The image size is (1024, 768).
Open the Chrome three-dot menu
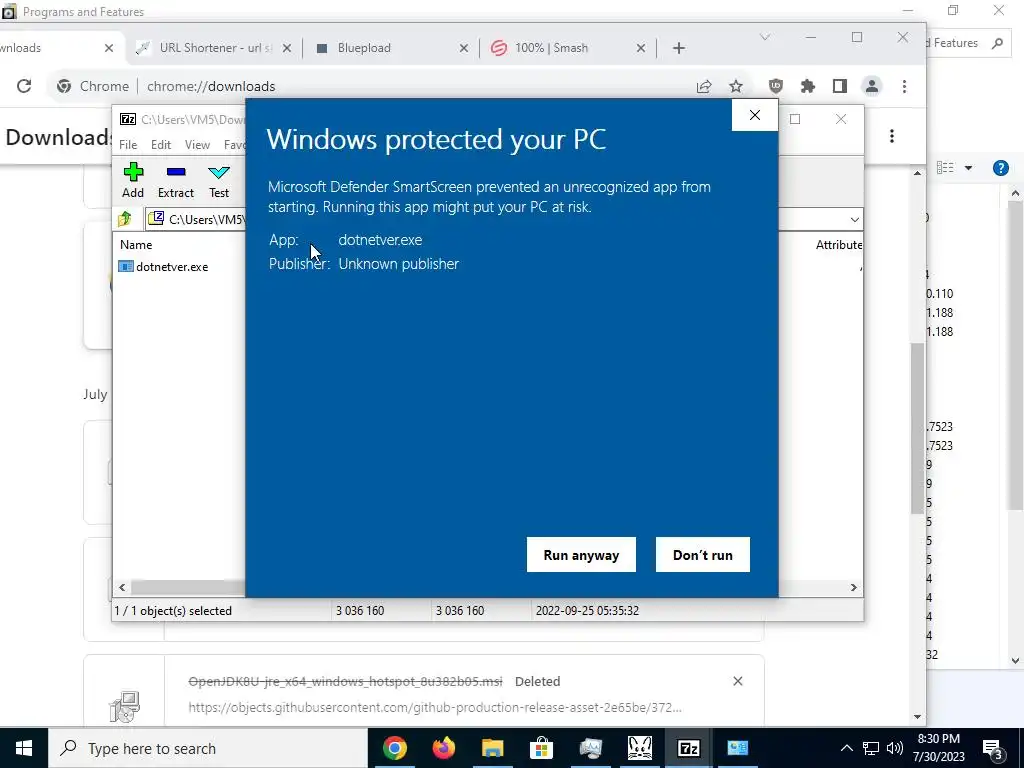click(x=904, y=86)
